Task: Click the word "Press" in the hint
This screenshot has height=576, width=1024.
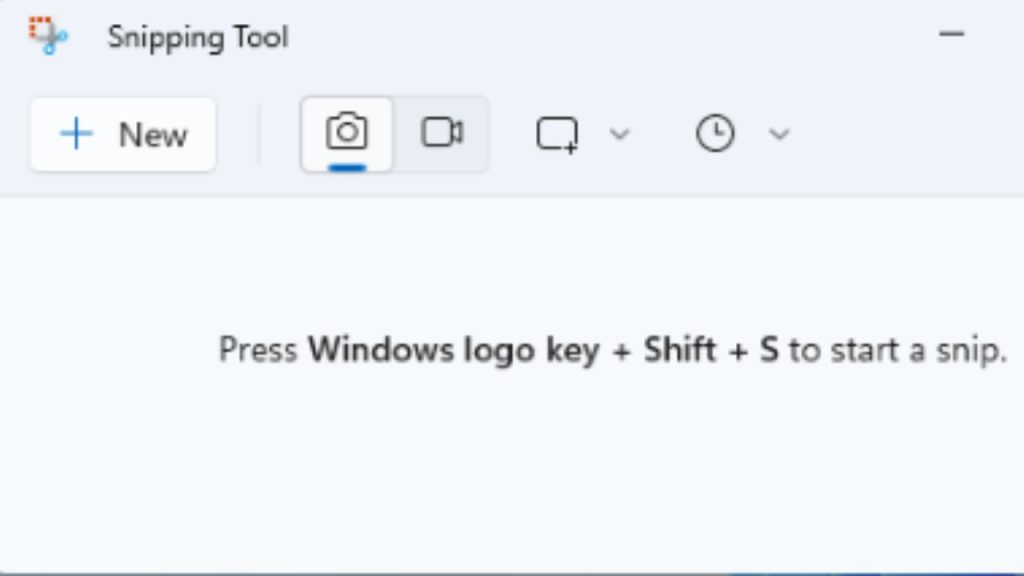Action: coord(258,350)
